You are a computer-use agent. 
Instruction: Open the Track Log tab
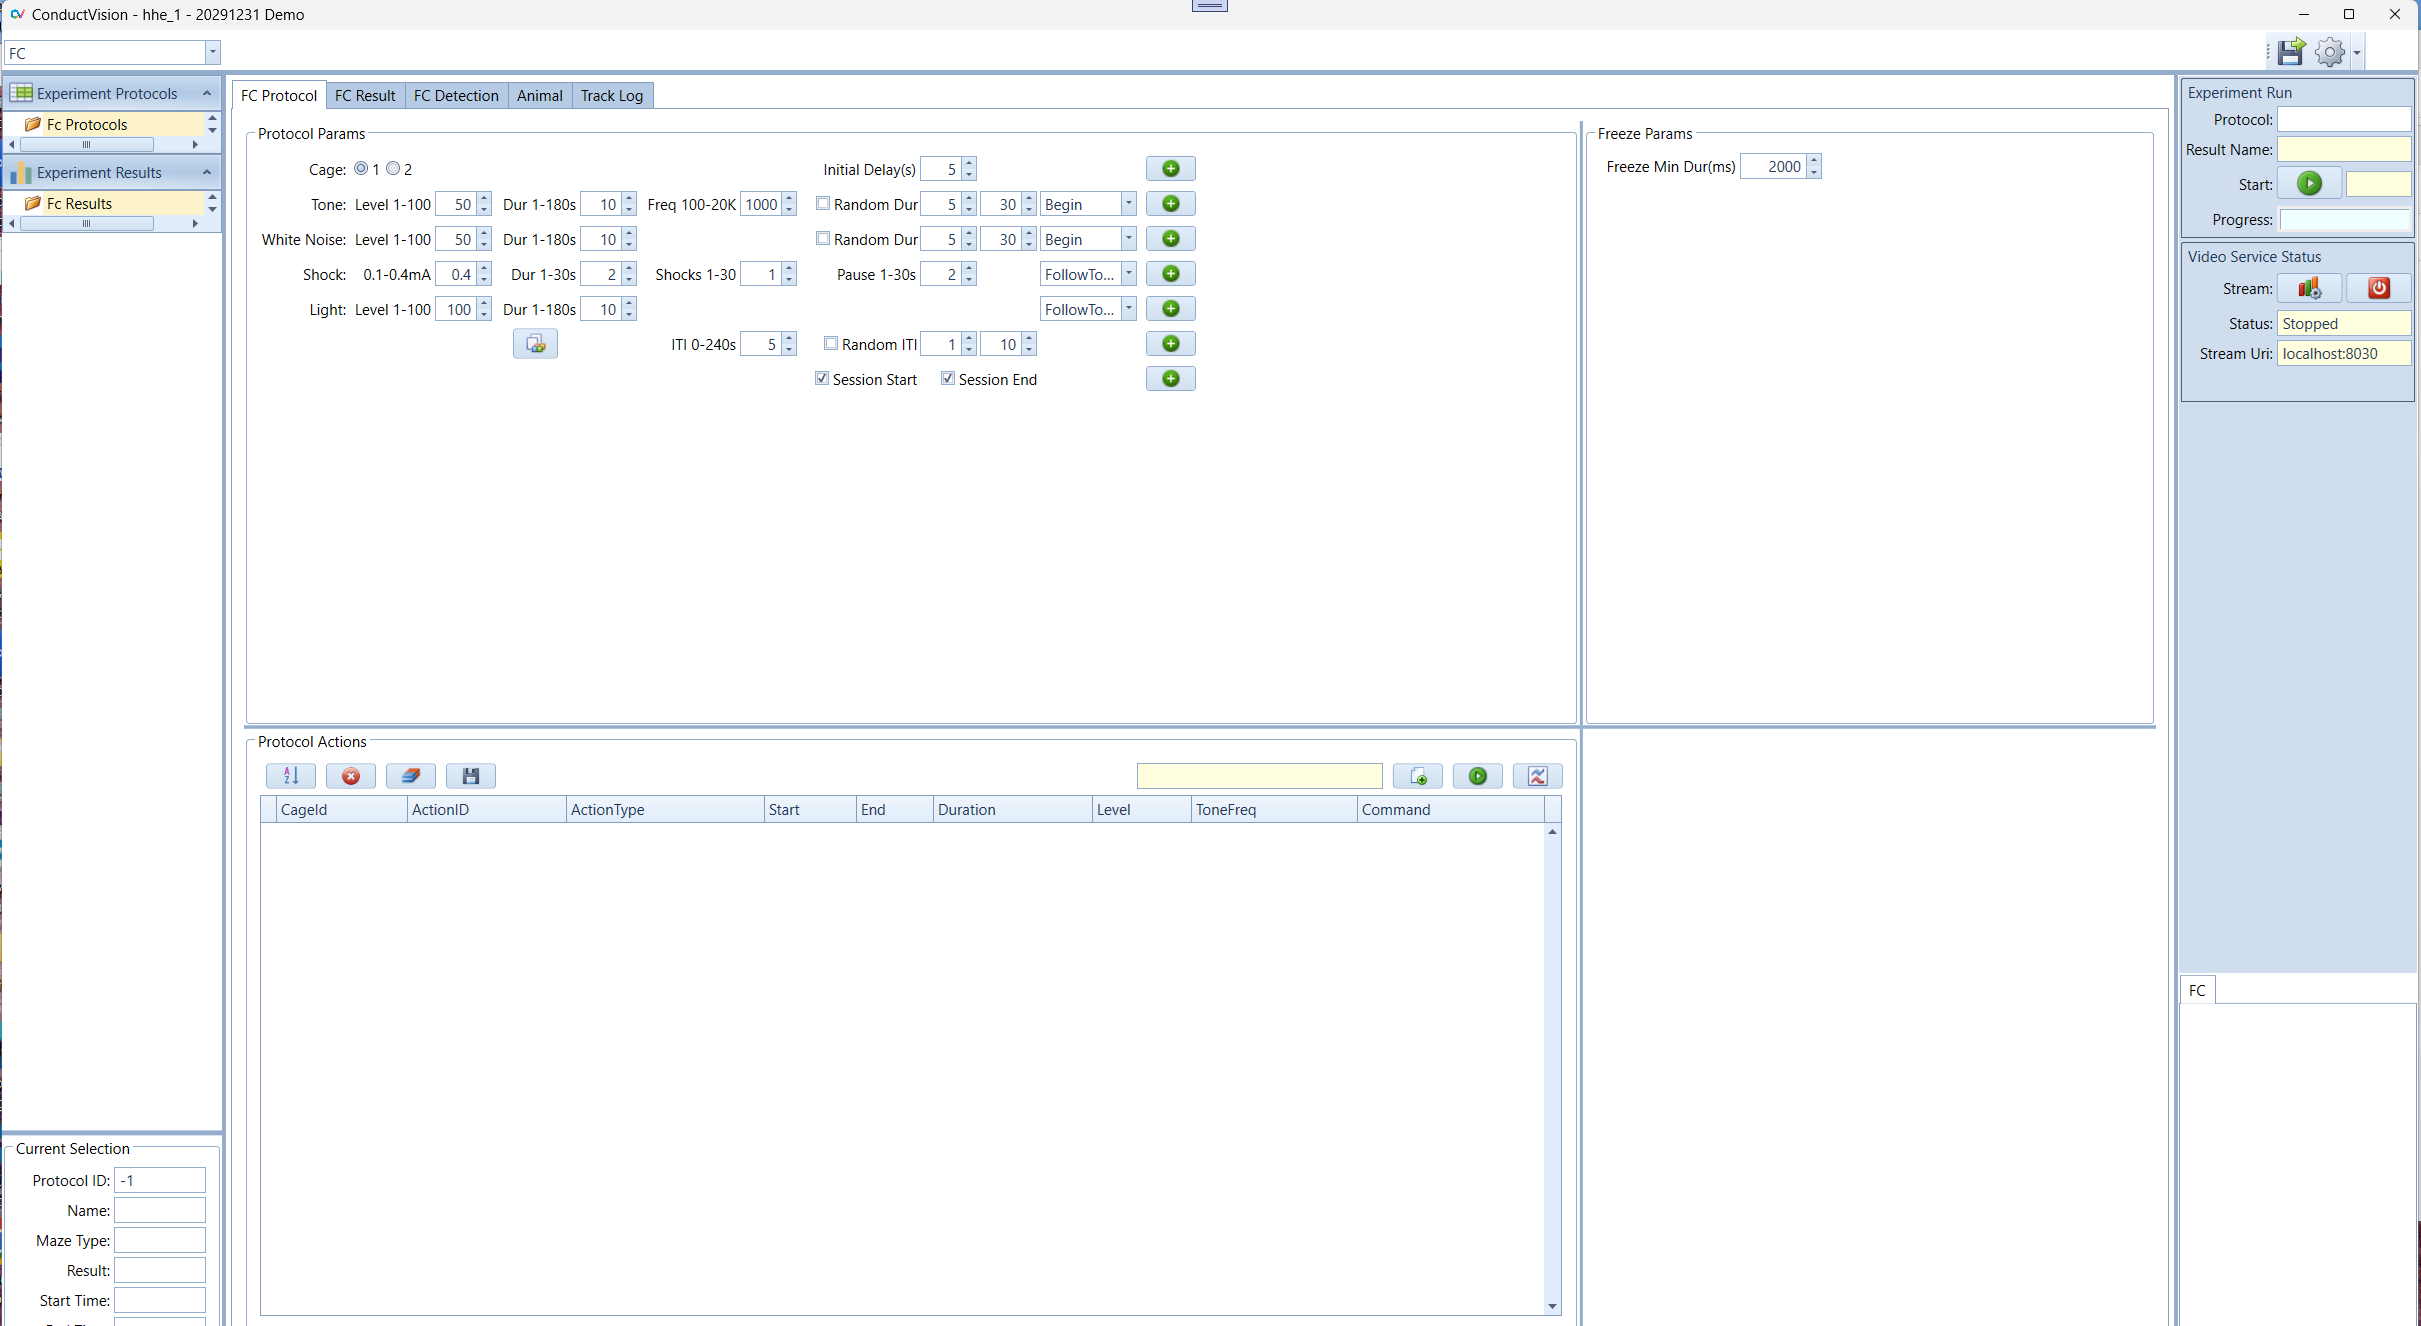pos(611,96)
